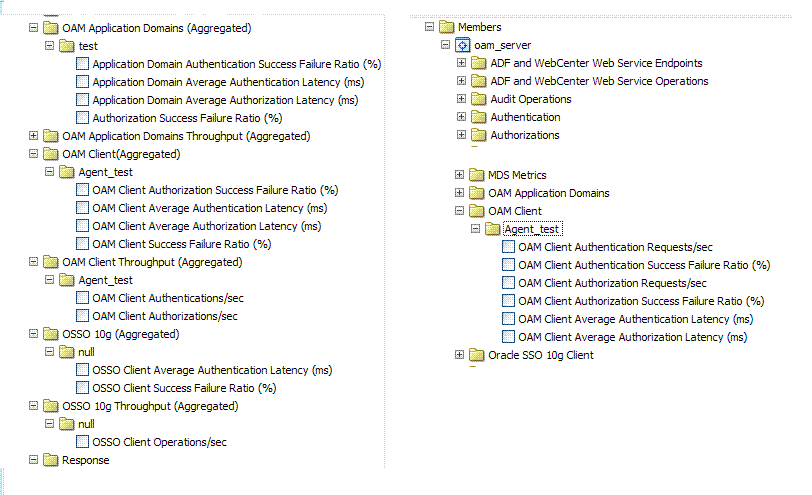Collapse the Members node
Screen dimensions: 812x495
pyautogui.click(x=429, y=26)
